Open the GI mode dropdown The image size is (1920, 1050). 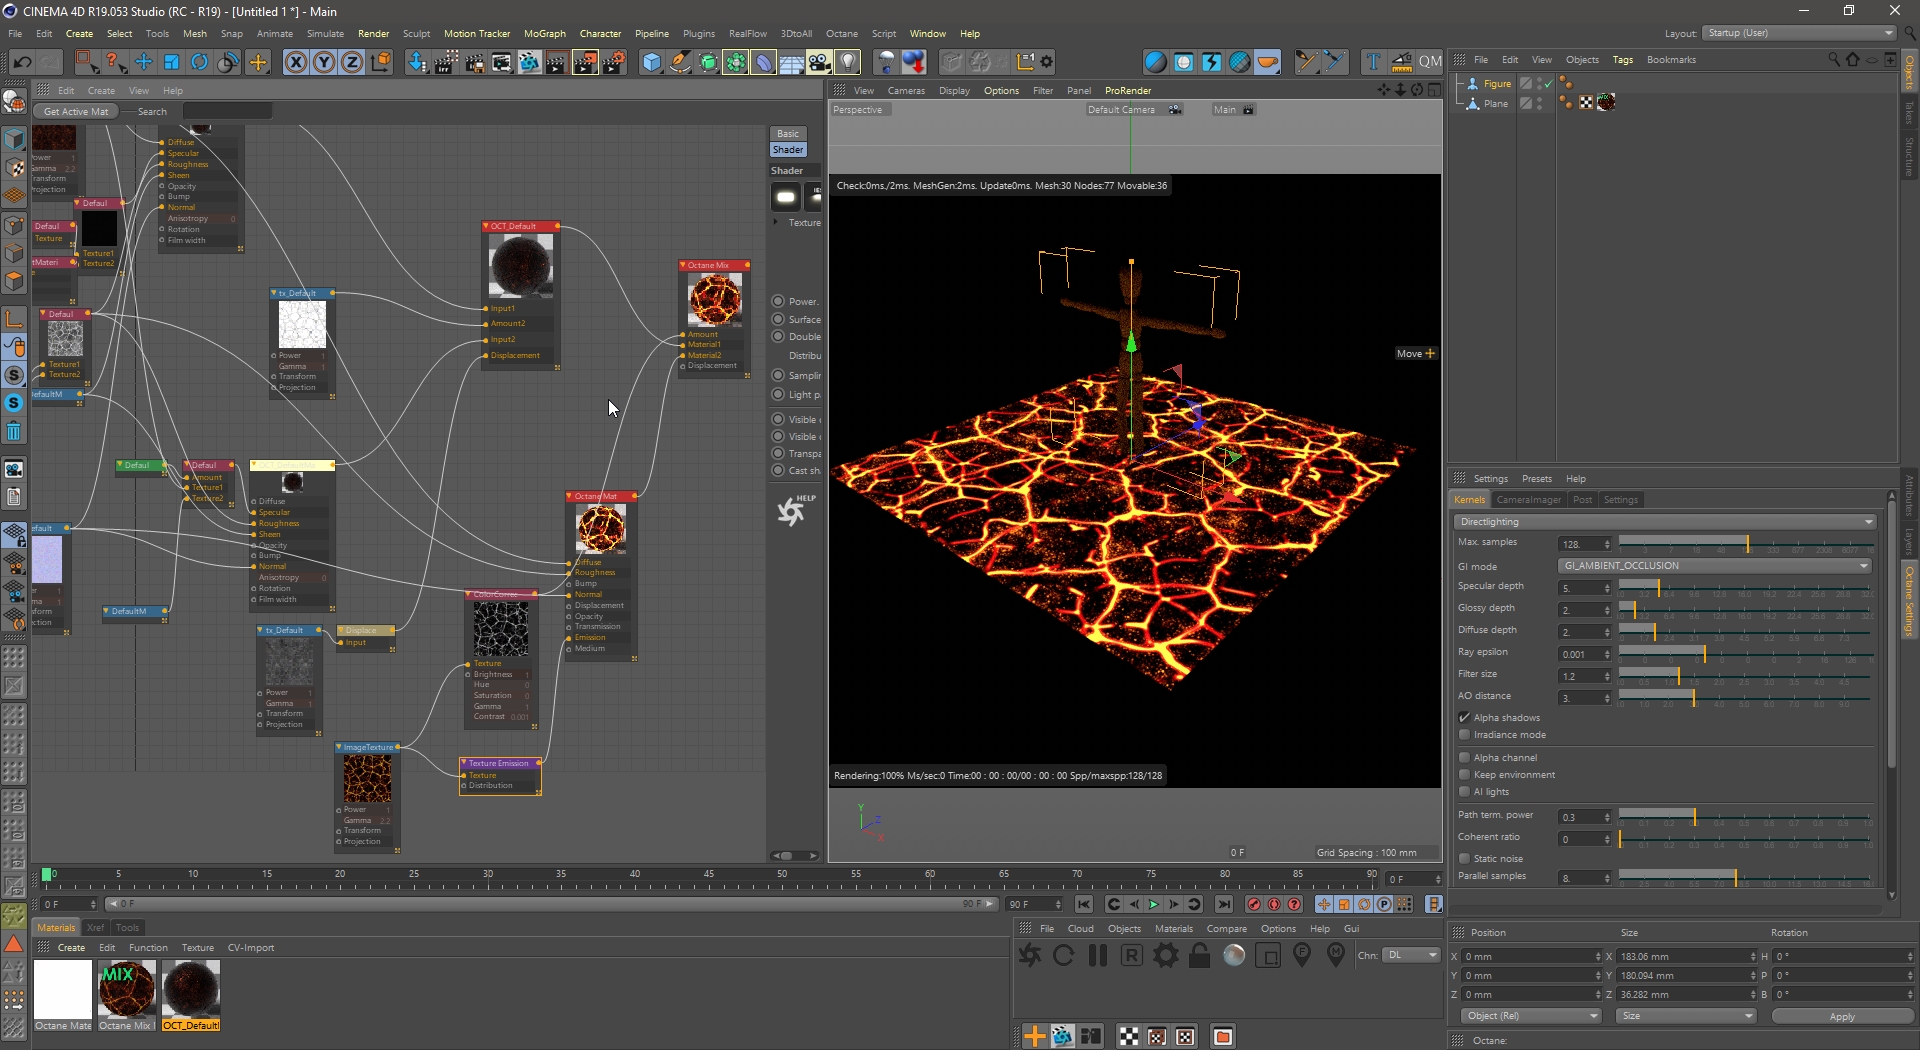click(1714, 566)
